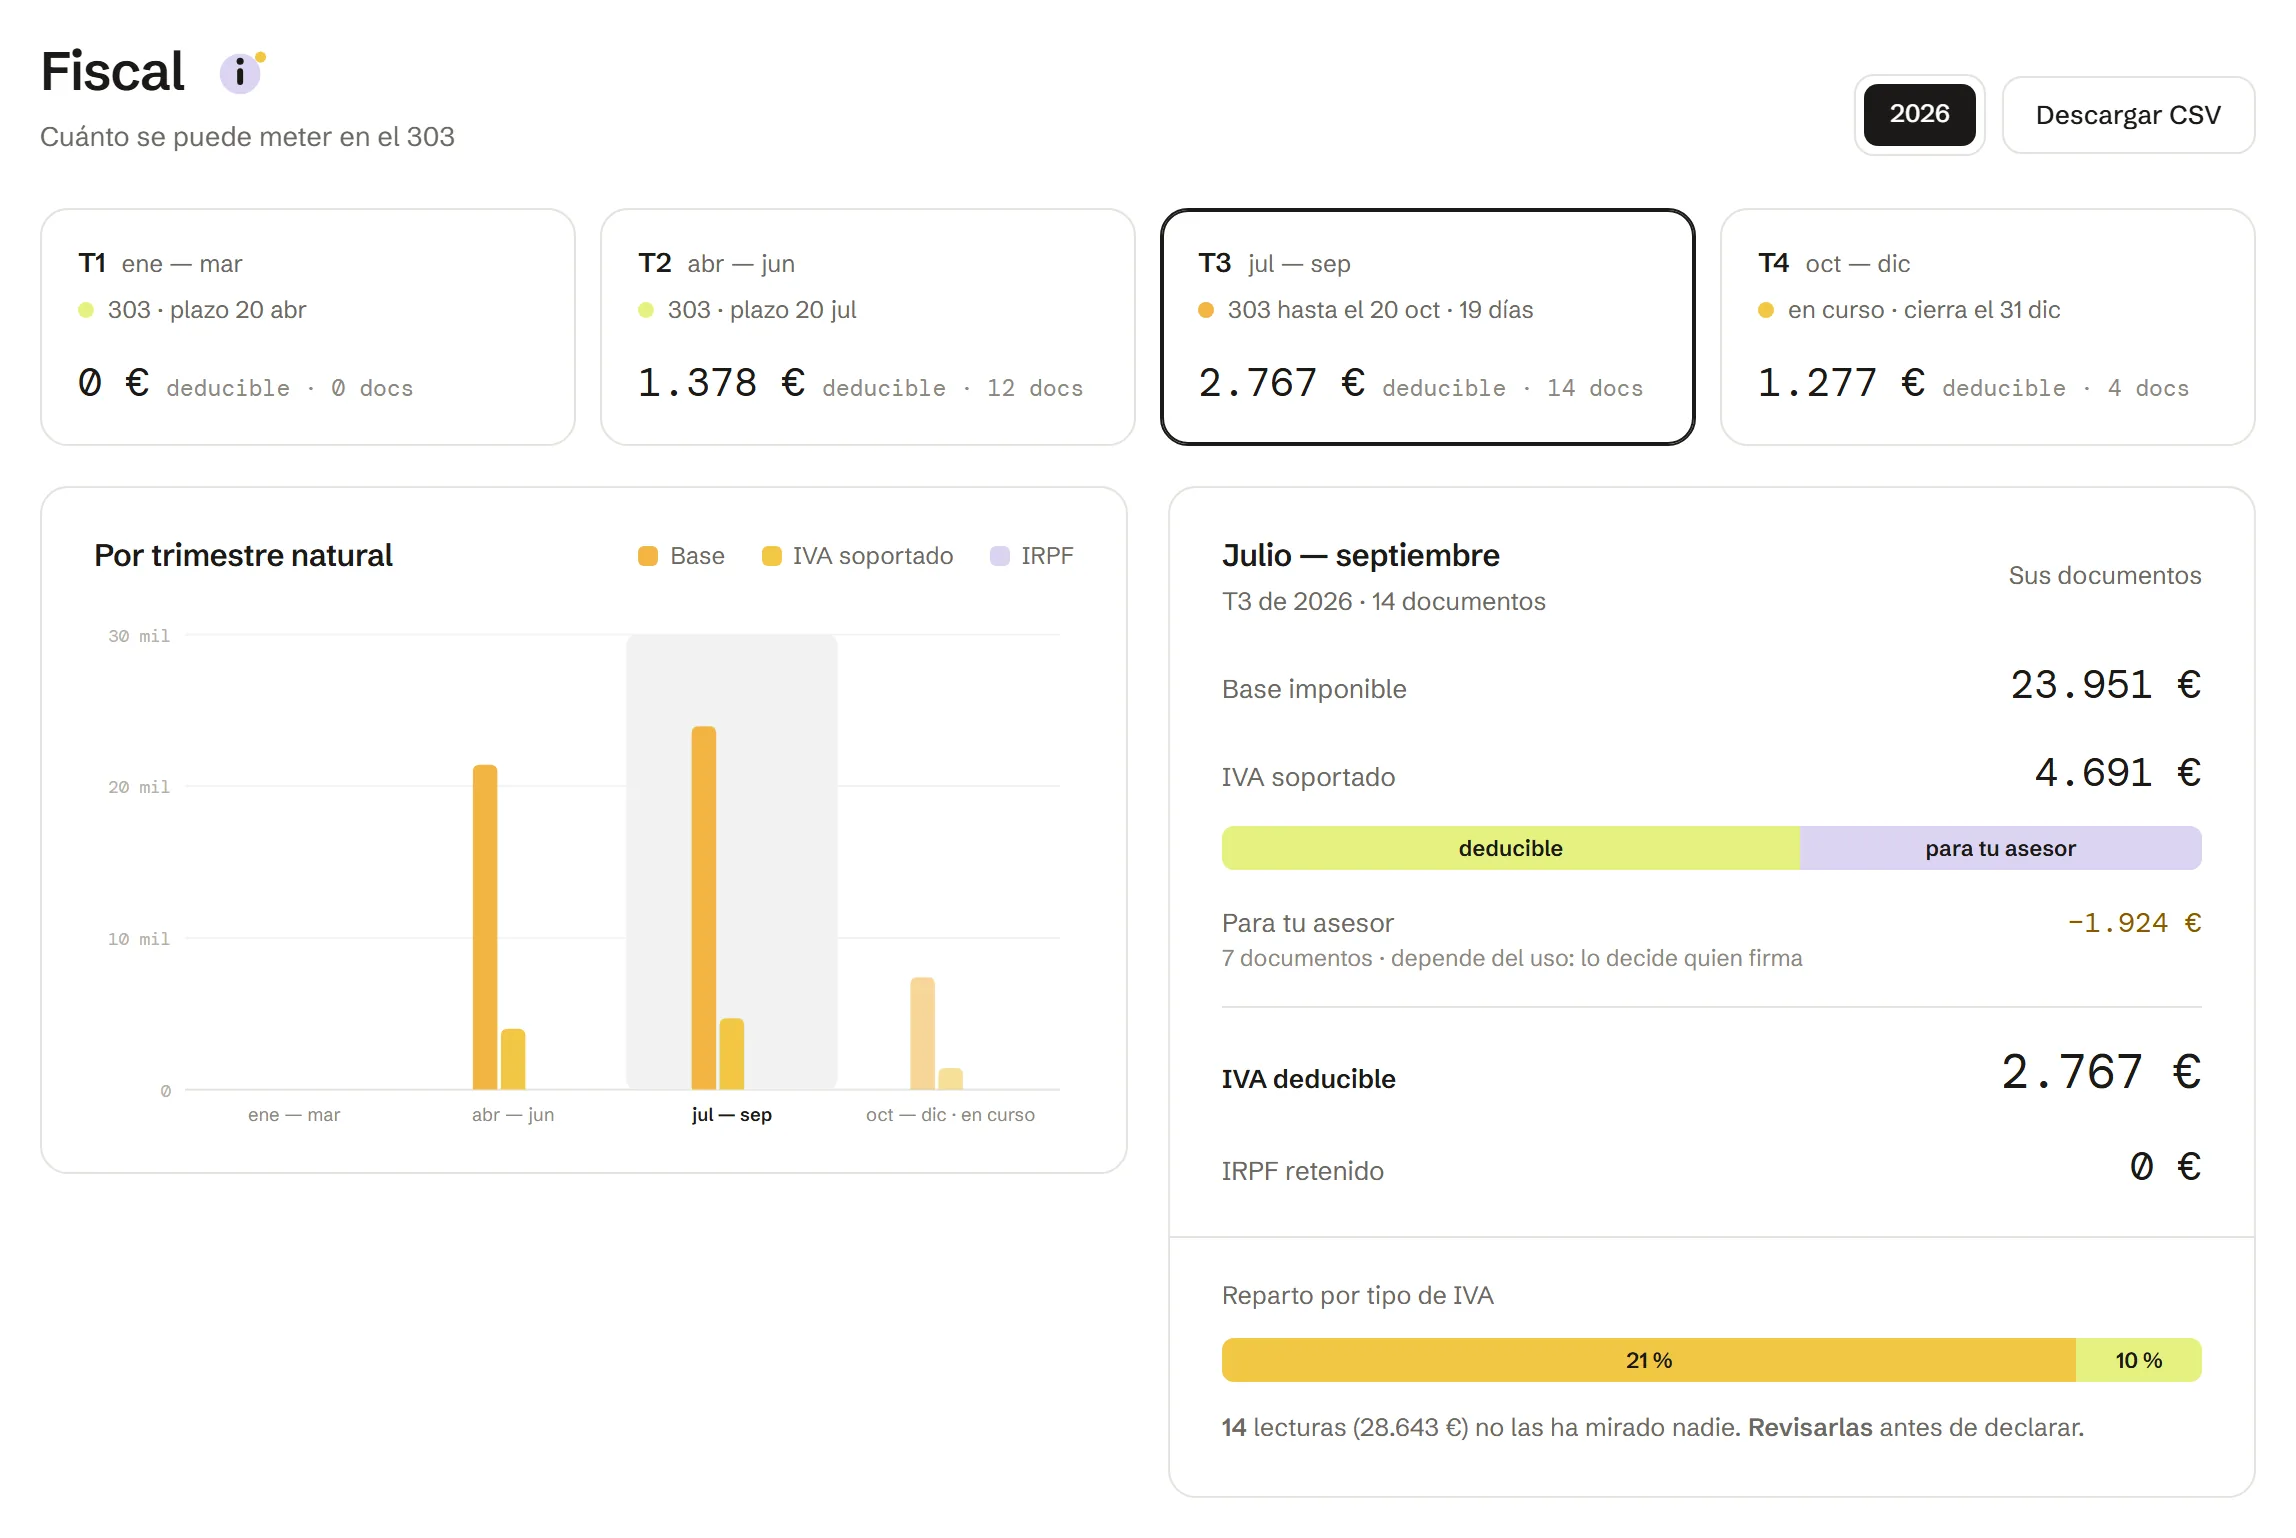
Task: Click the abr — jun axis label
Action: (x=513, y=1114)
